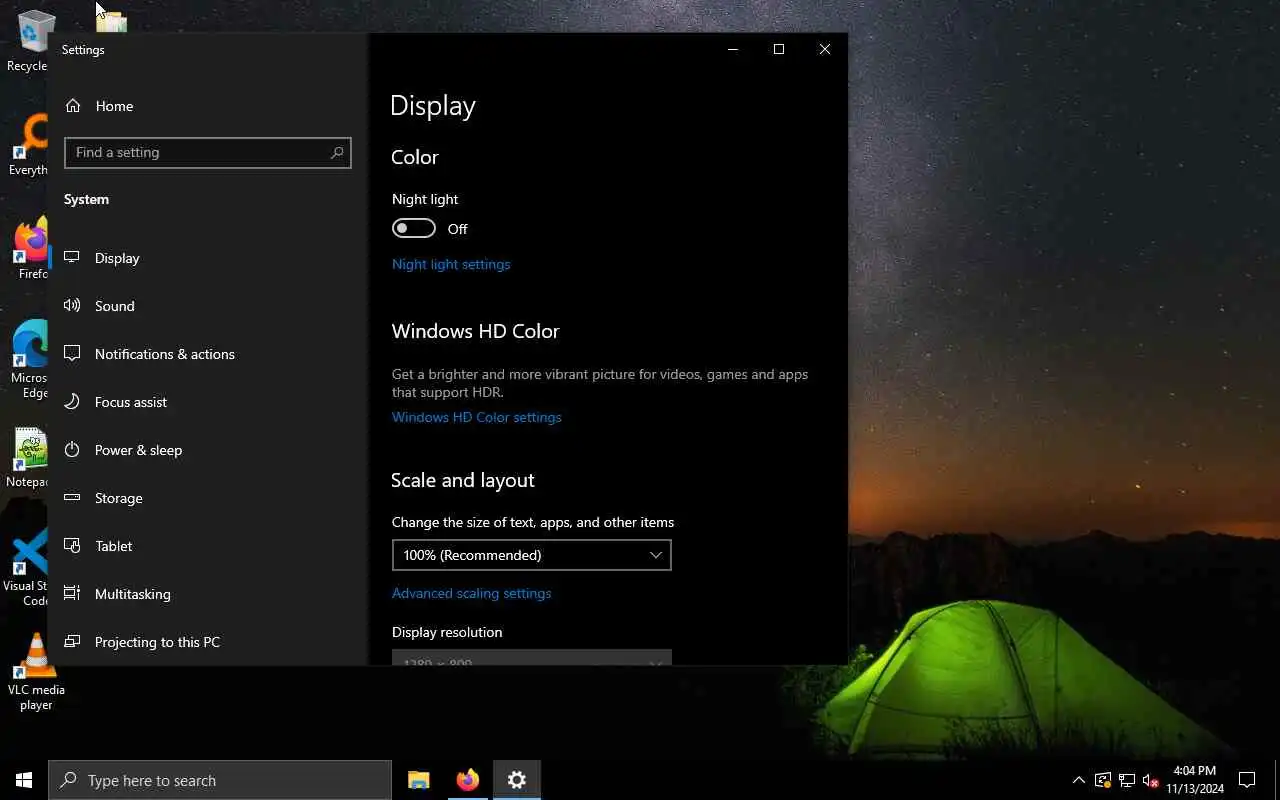Open Notifications & actions settings
This screenshot has height=800, width=1280.
(x=208, y=354)
